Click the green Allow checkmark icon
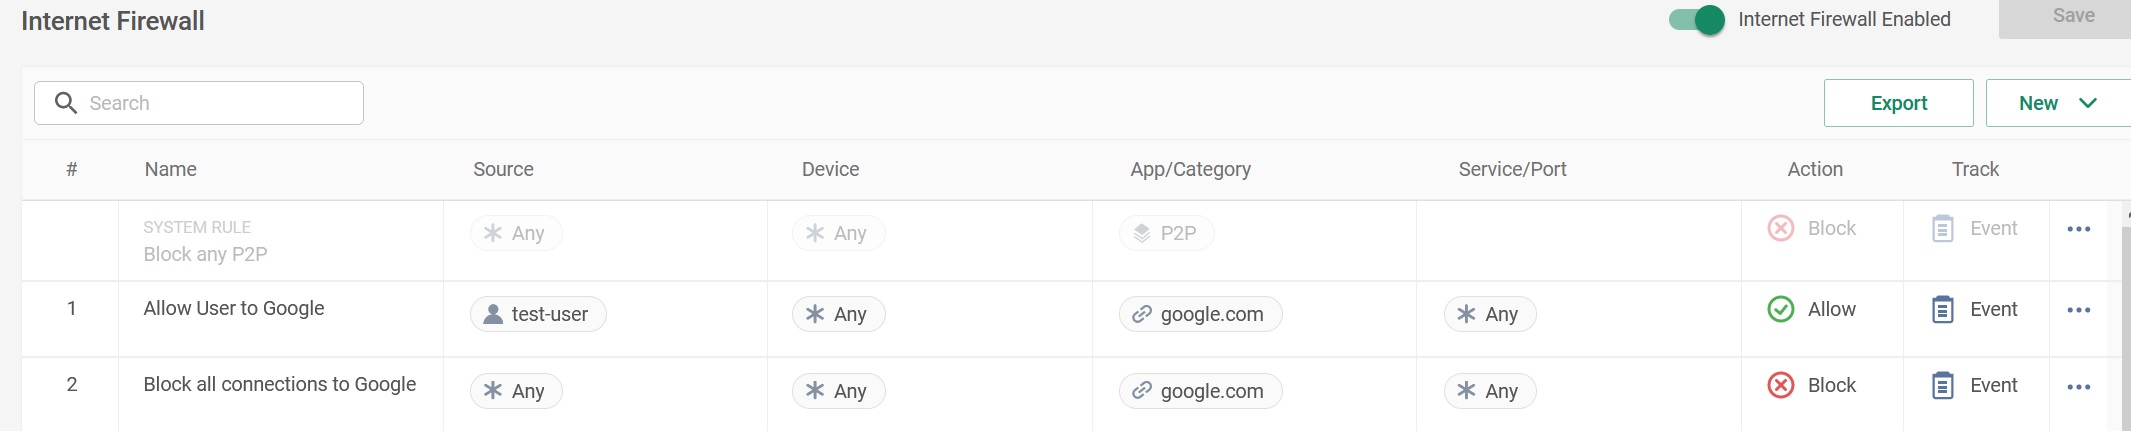 coord(1781,309)
